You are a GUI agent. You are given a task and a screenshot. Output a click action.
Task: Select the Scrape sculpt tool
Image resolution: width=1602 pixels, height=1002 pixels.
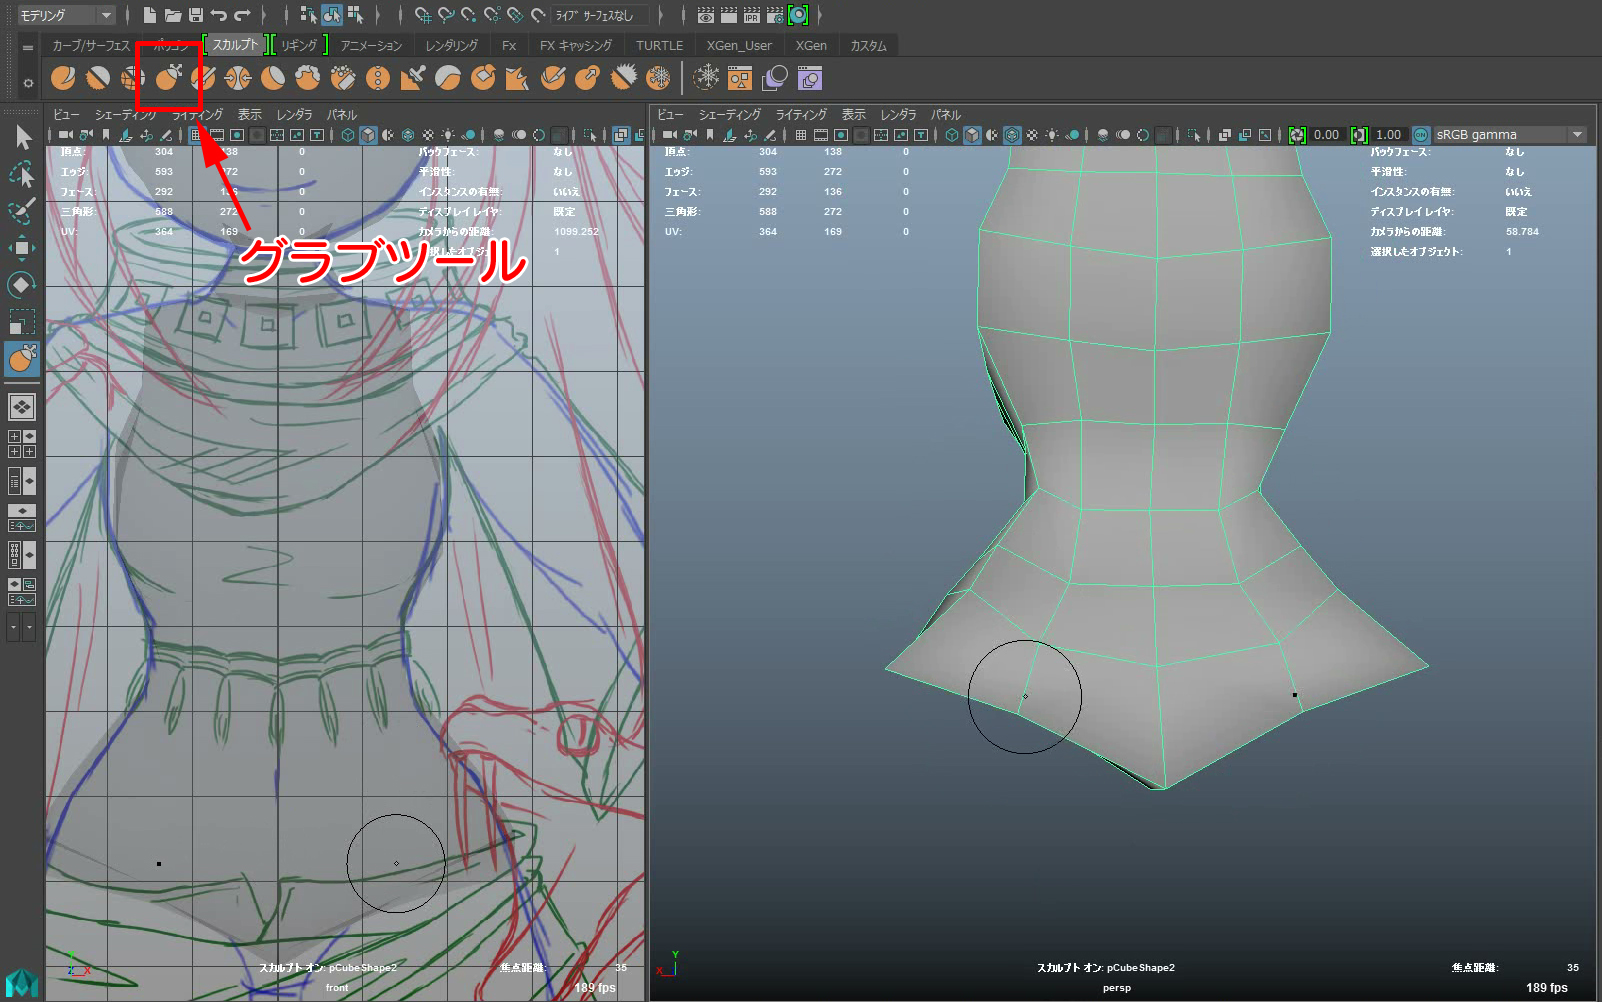483,78
